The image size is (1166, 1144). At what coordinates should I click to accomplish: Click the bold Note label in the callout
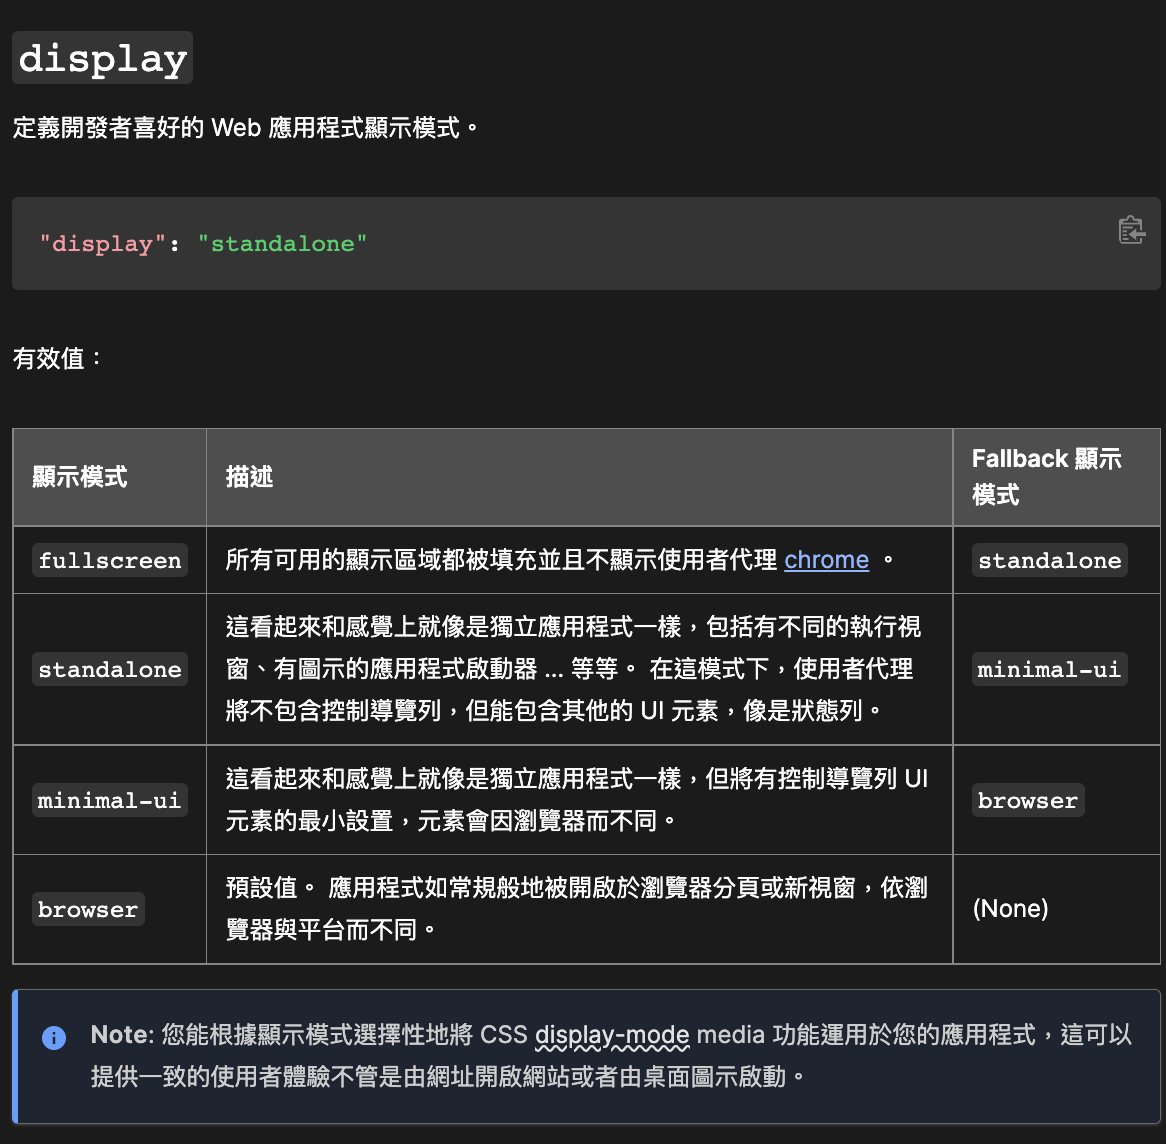pyautogui.click(x=121, y=1035)
